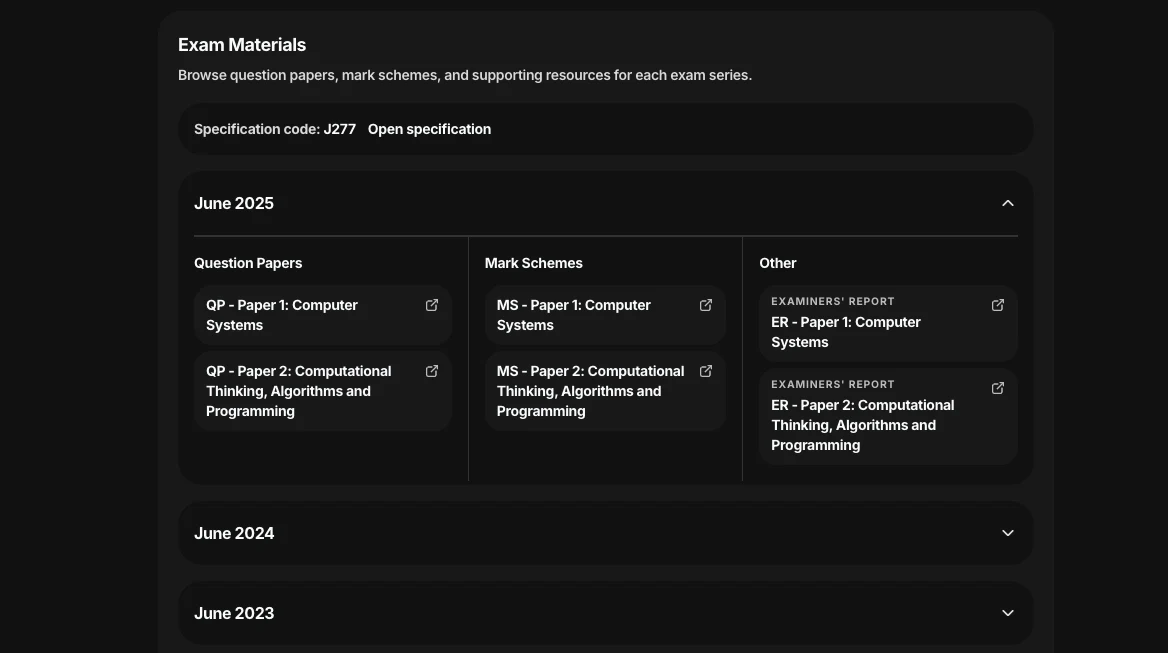Open external link icon for QP Paper 1
The height and width of the screenshot is (653, 1168).
(432, 305)
